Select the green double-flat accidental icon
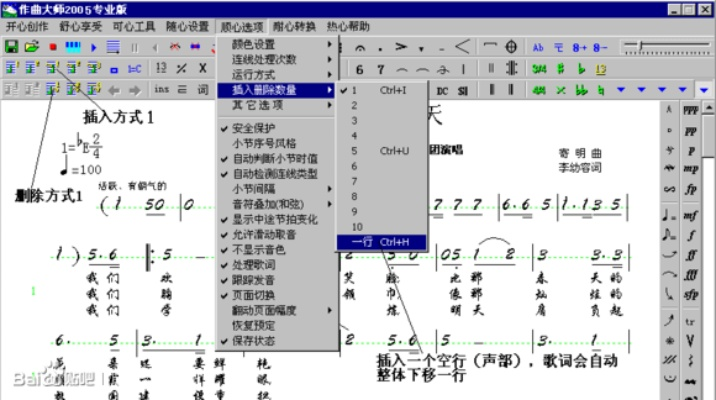 point(581,90)
